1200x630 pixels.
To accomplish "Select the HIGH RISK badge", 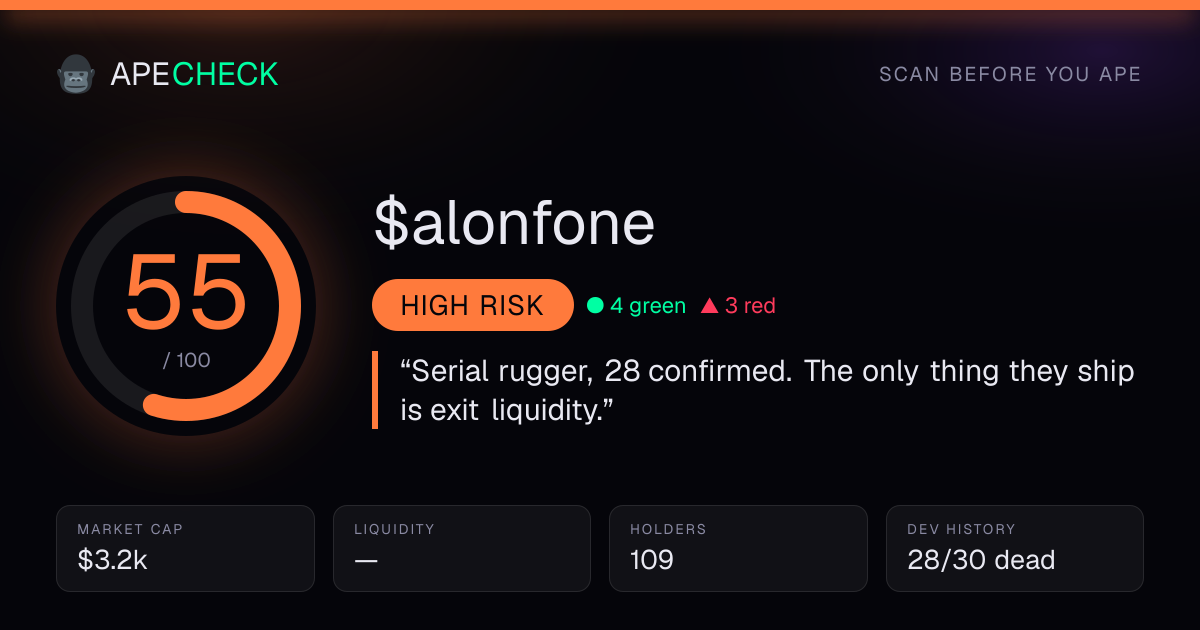I will point(472,305).
